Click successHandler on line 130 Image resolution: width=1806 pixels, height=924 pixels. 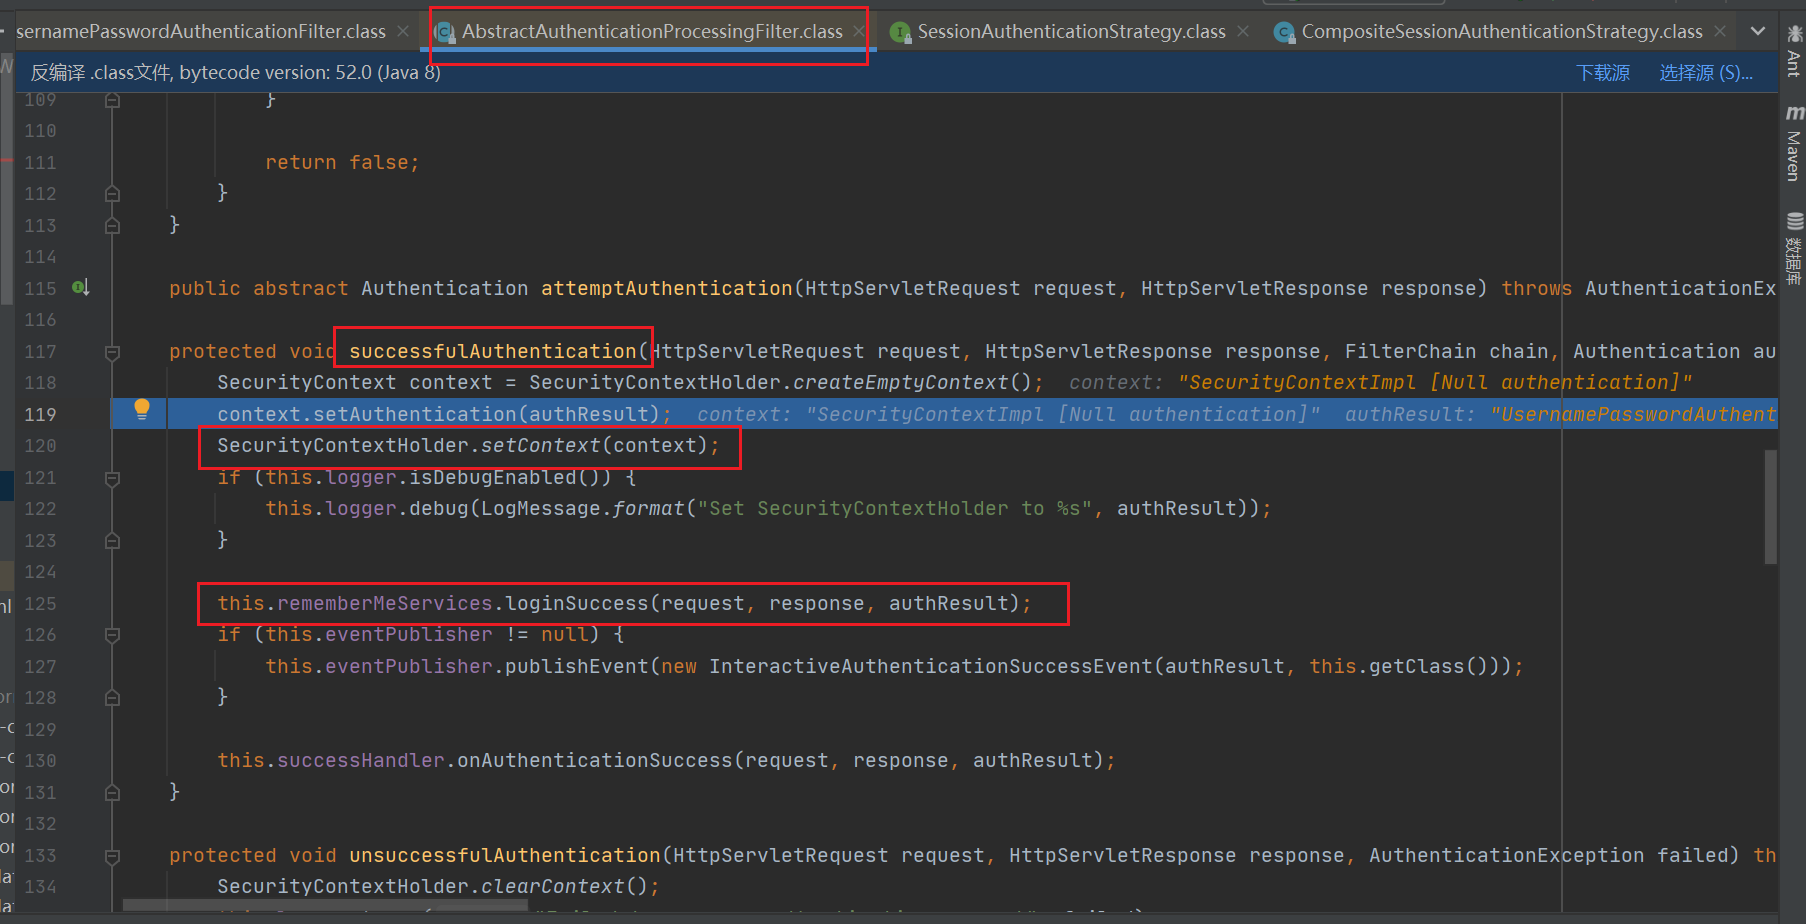pyautogui.click(x=361, y=760)
